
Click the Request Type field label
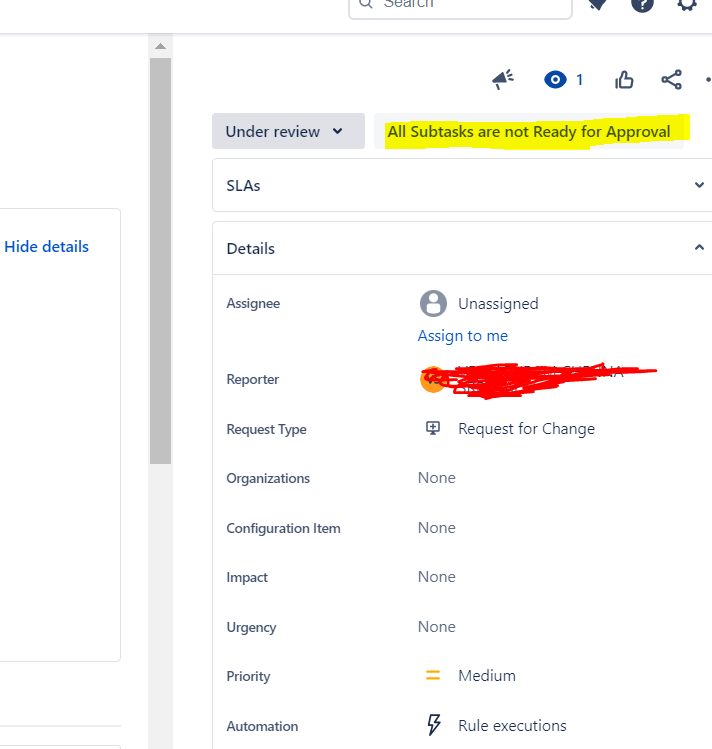click(x=266, y=429)
